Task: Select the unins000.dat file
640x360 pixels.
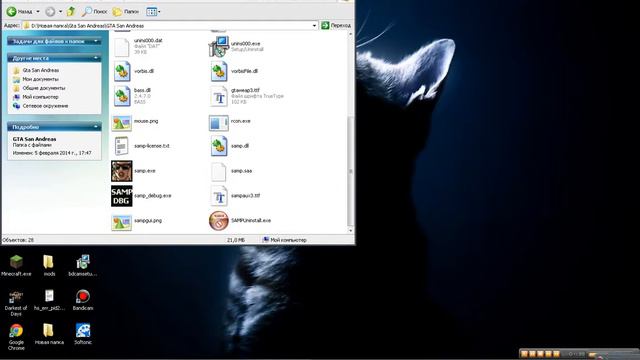Action: (138, 47)
